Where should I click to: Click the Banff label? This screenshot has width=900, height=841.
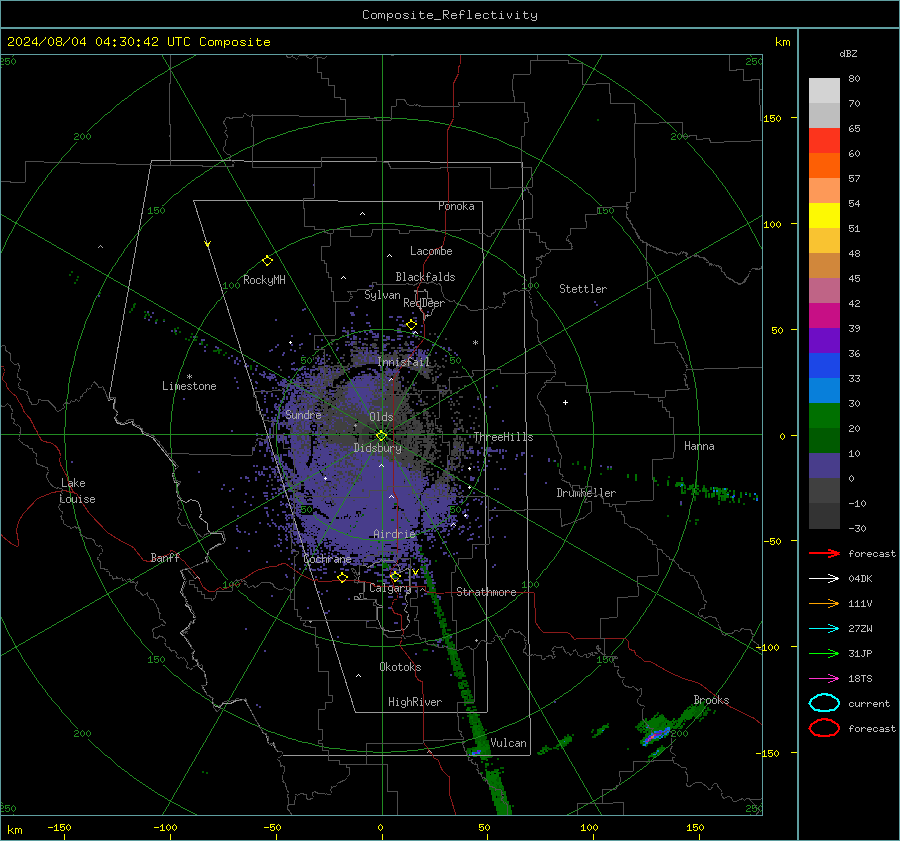[165, 557]
